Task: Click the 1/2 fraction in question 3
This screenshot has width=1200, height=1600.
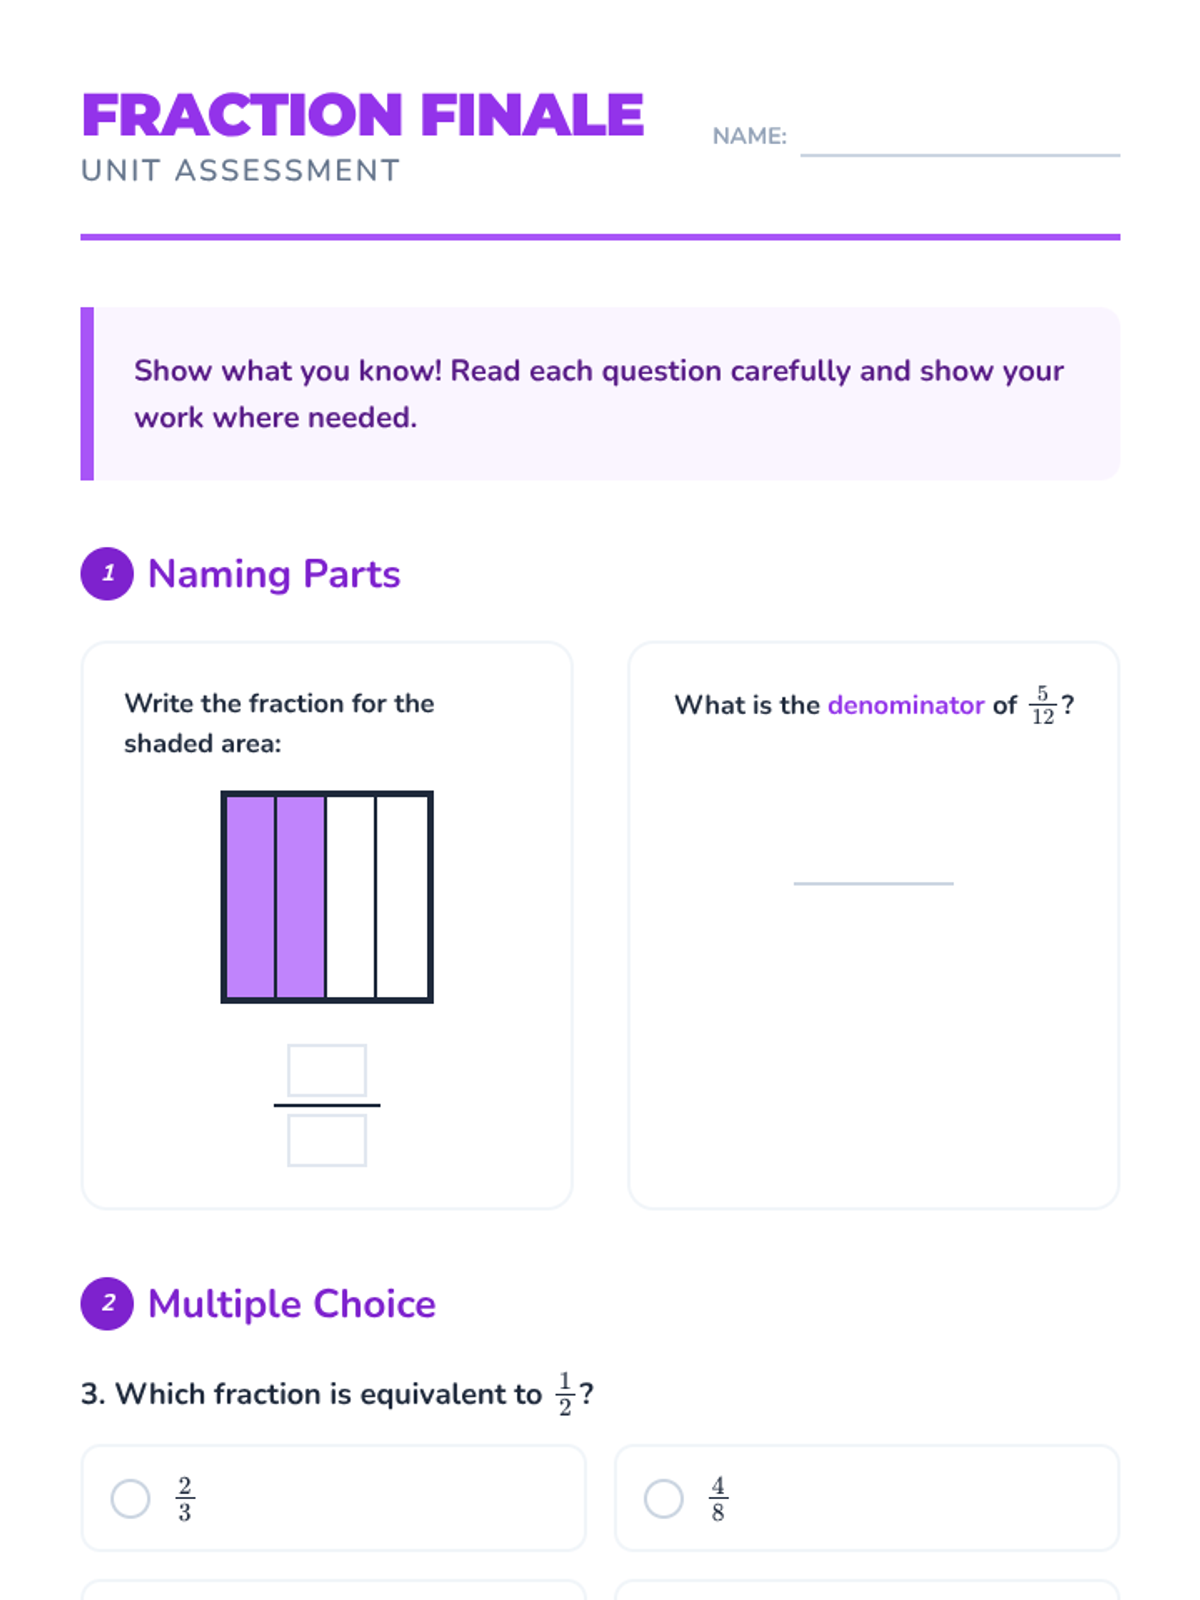Action: coord(565,1394)
